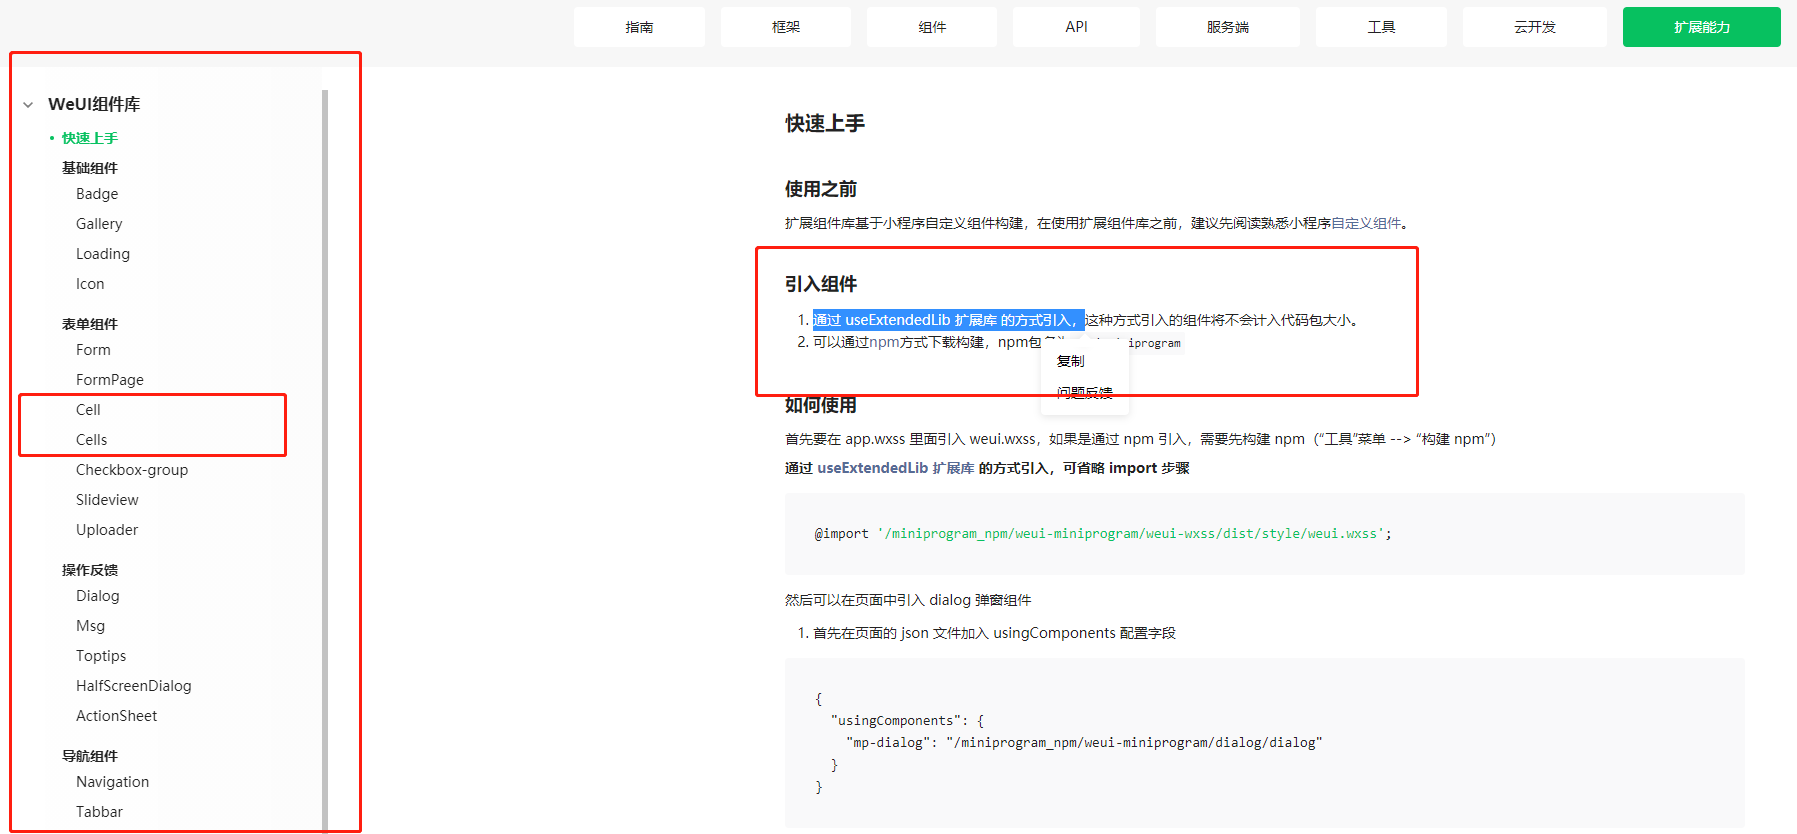
Task: Click the highlighted useExtendedLib 扩展库 link in 引入组件
Action: tap(921, 320)
